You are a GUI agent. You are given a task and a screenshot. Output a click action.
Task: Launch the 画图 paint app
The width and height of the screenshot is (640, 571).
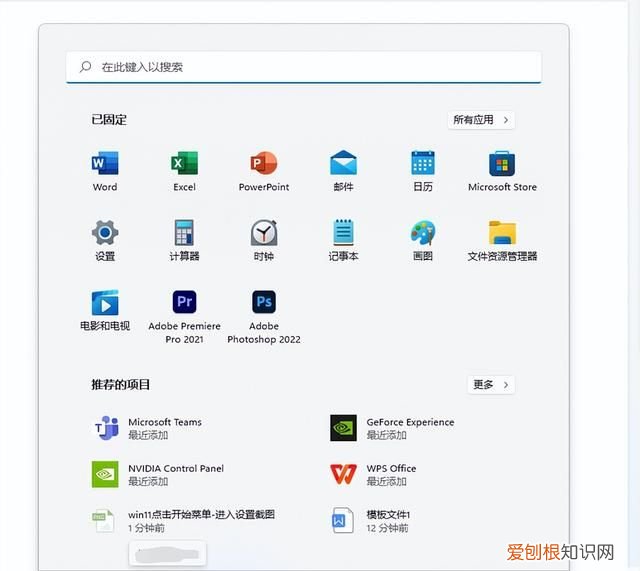tap(423, 233)
